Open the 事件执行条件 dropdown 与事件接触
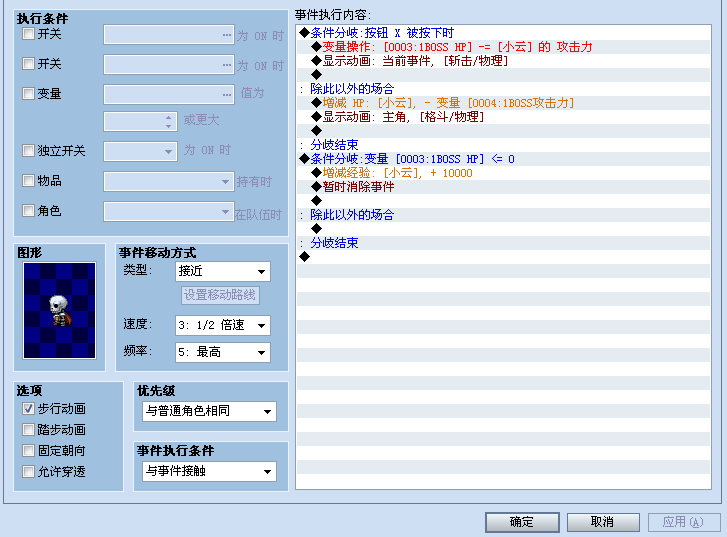 click(210, 471)
